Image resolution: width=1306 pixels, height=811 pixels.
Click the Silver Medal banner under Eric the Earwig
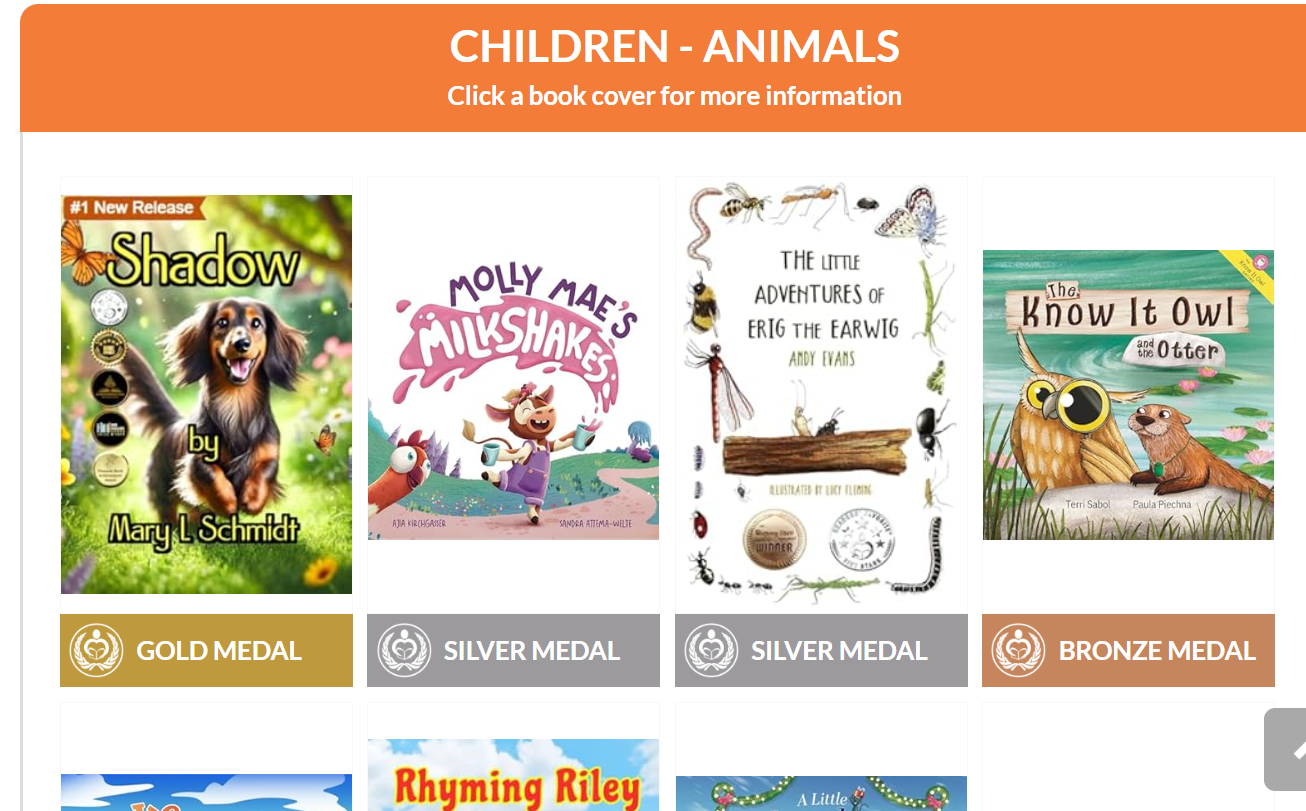[x=821, y=650]
